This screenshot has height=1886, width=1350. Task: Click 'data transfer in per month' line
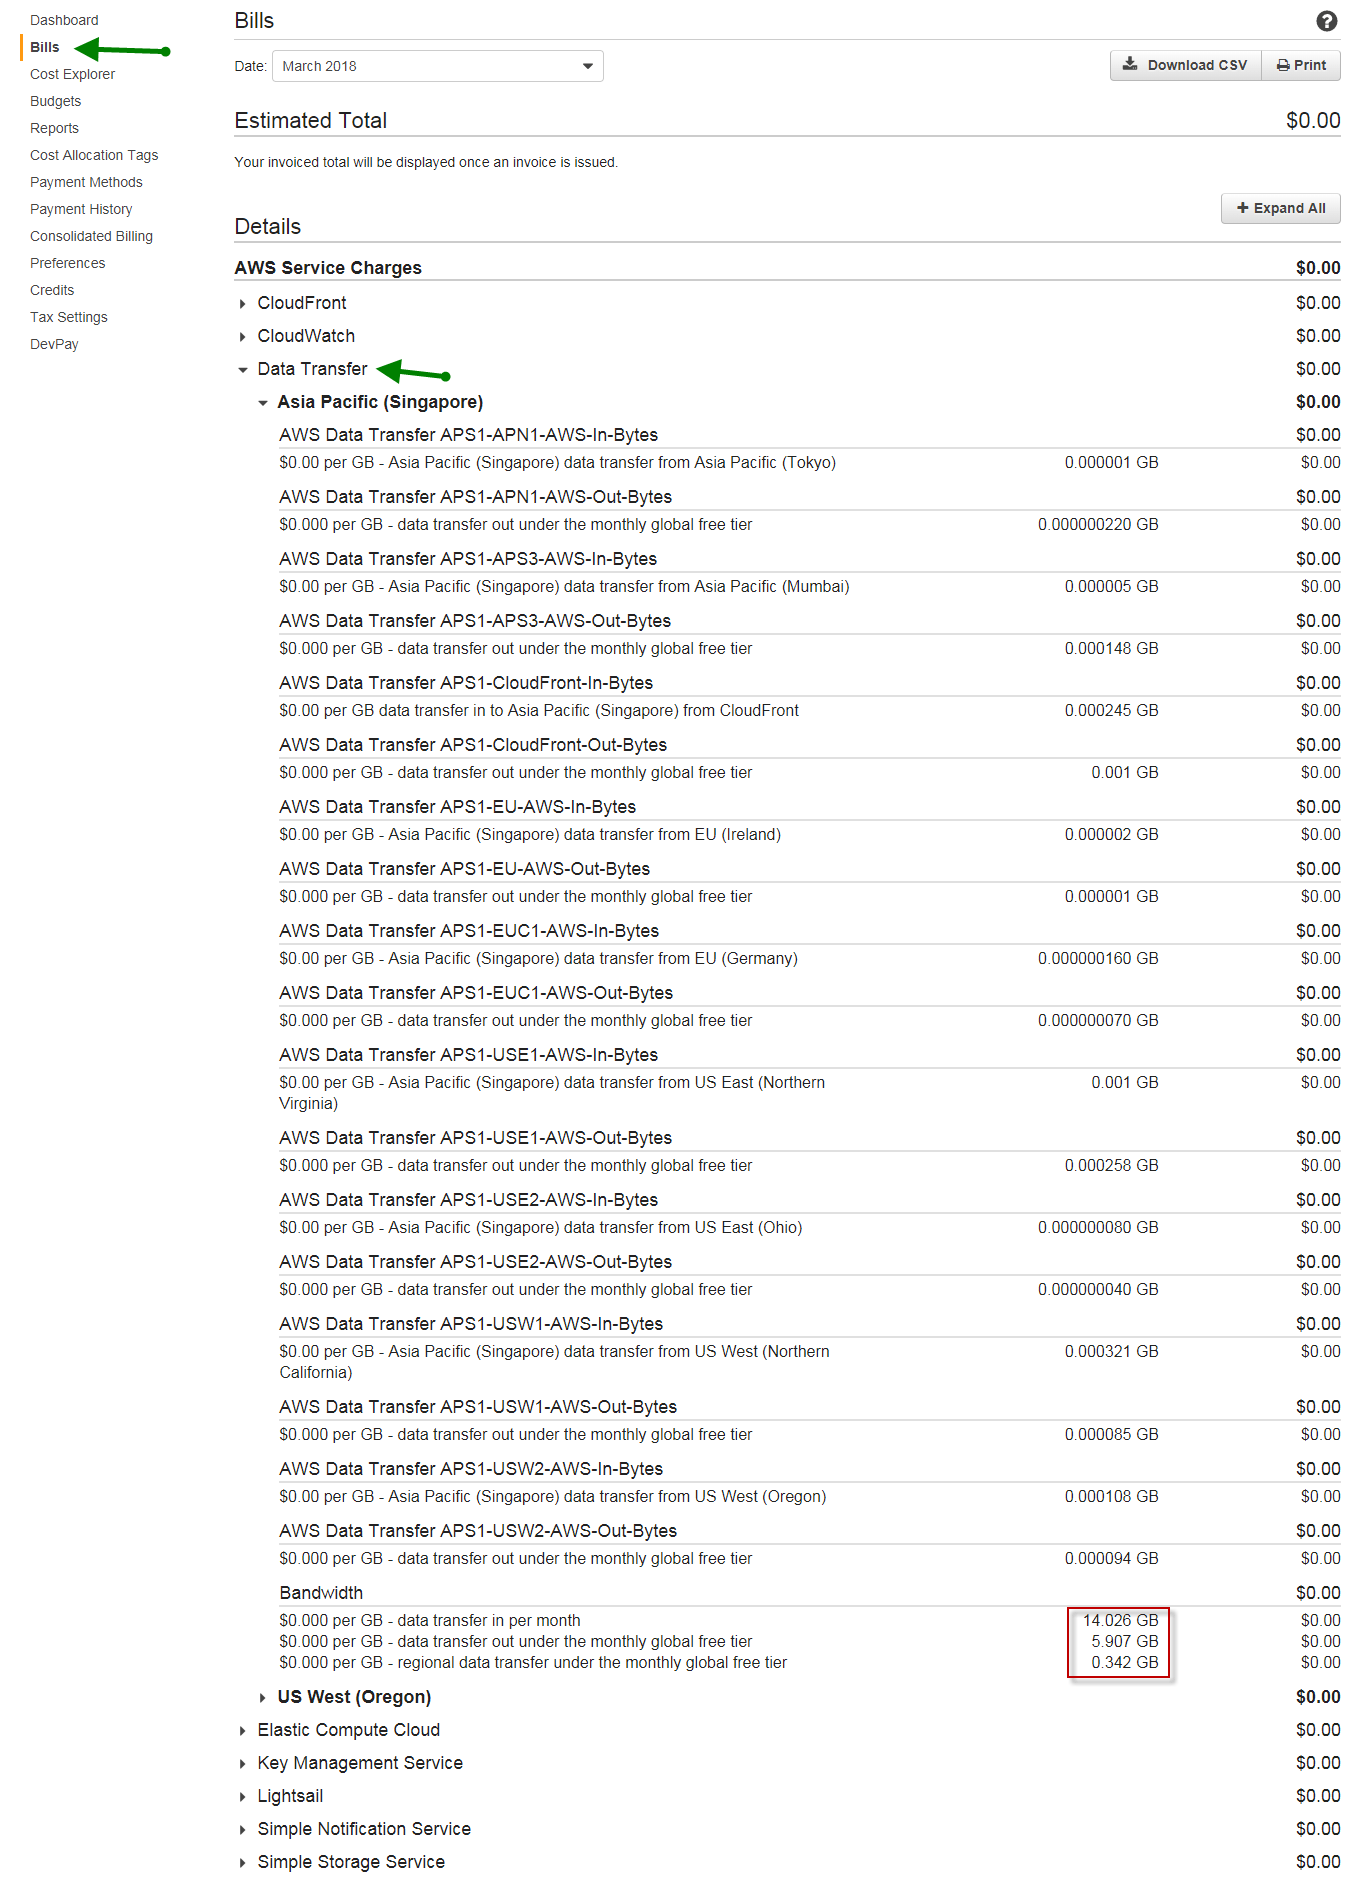coord(430,1620)
